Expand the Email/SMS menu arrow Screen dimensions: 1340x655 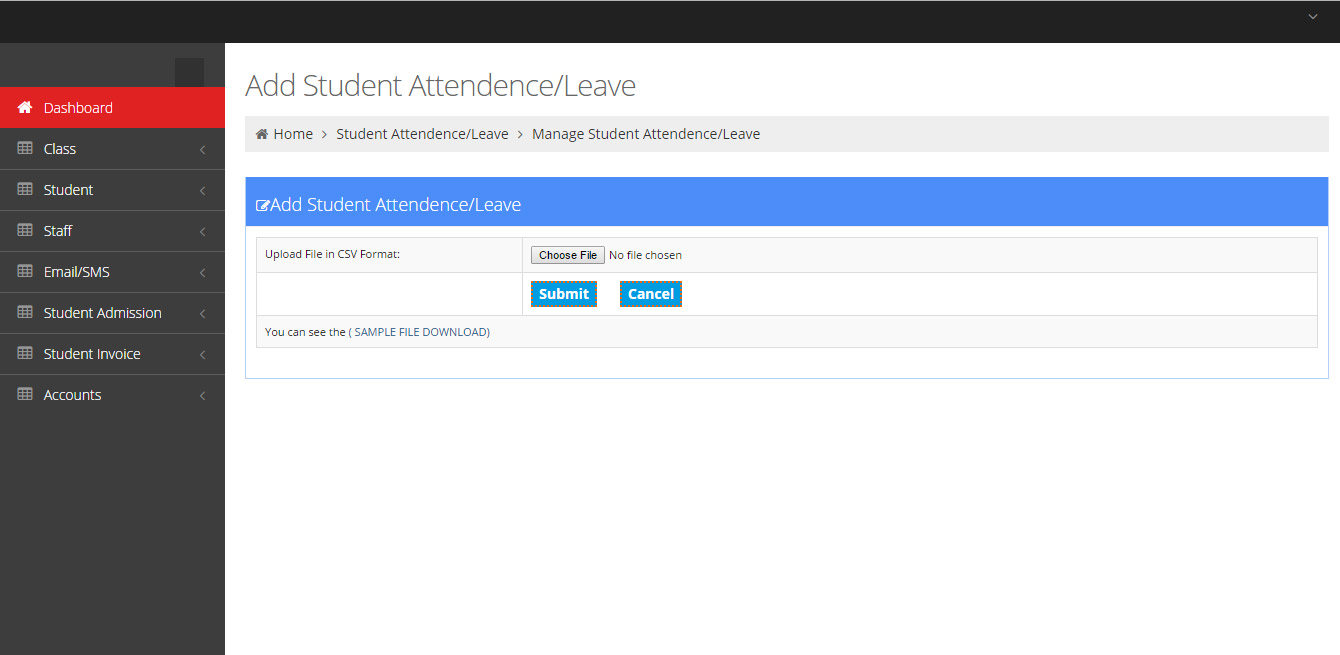pos(203,272)
